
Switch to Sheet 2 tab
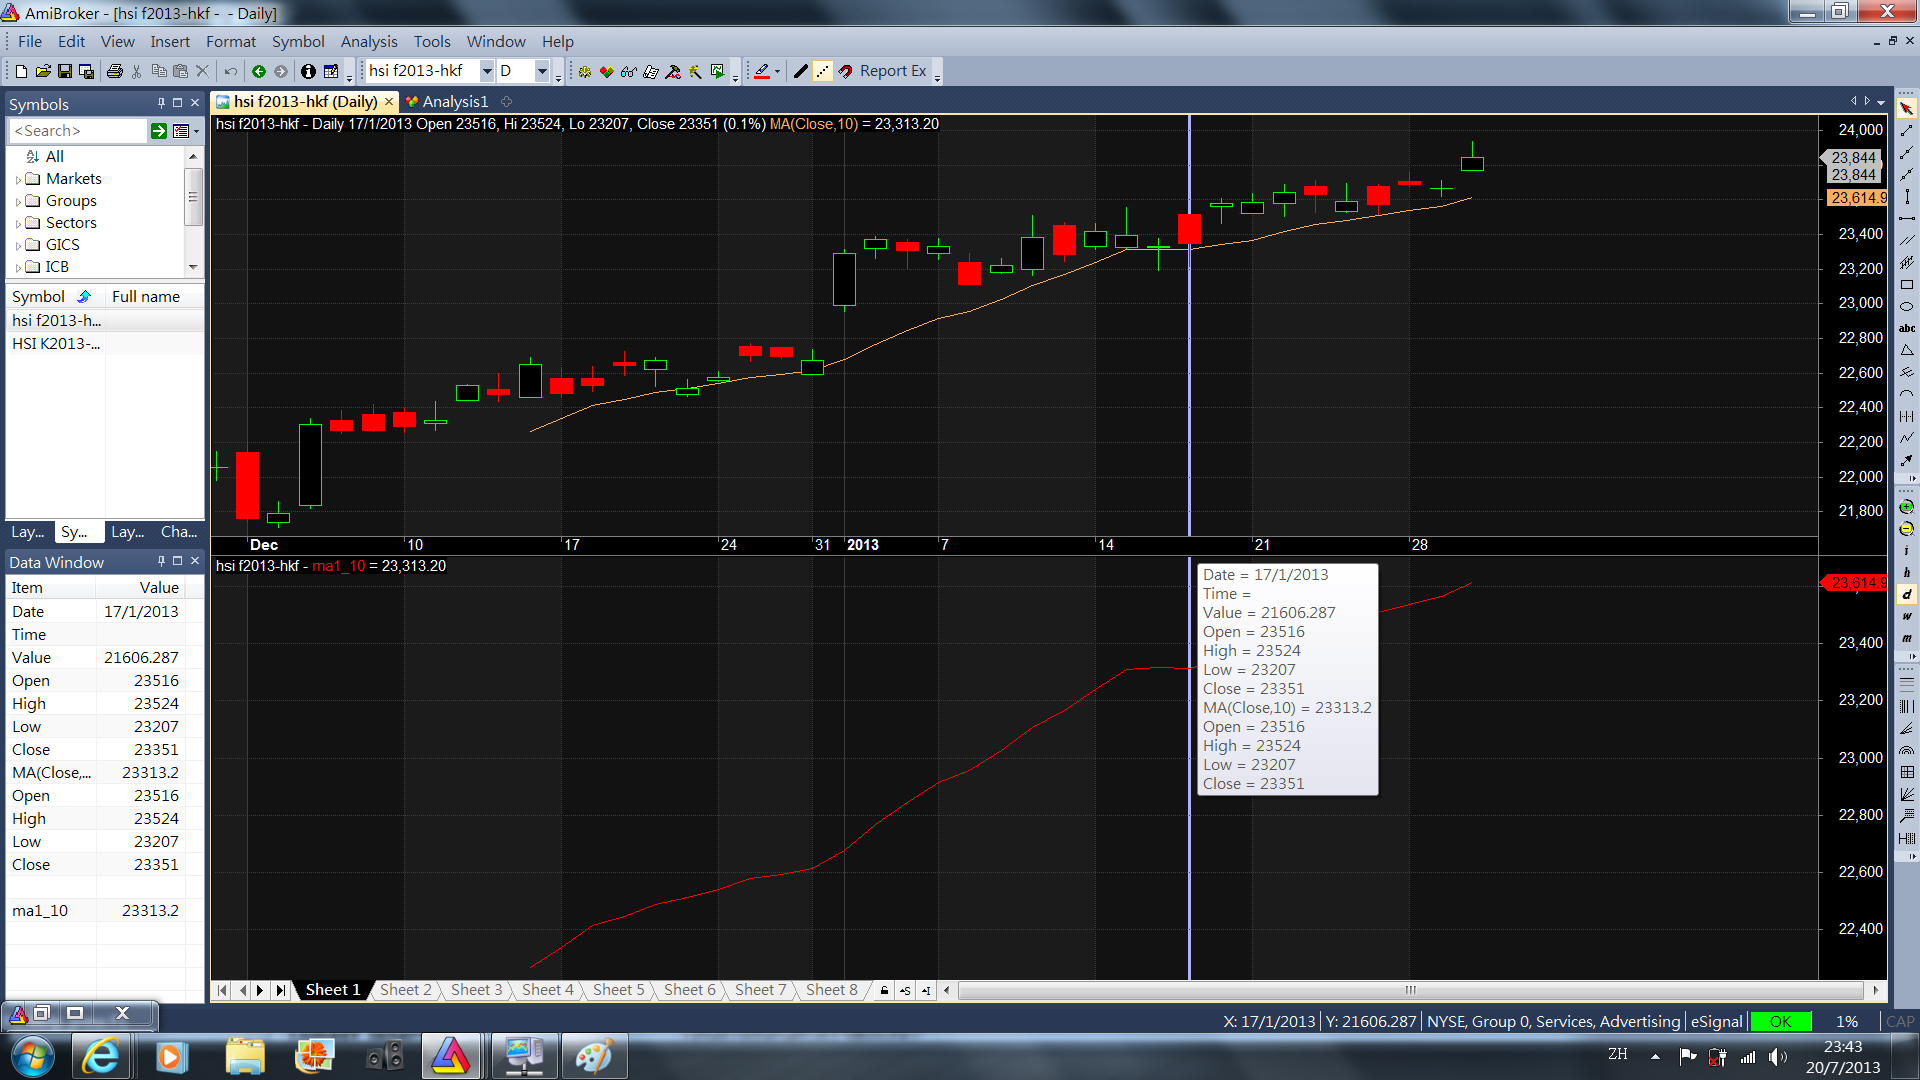click(405, 990)
